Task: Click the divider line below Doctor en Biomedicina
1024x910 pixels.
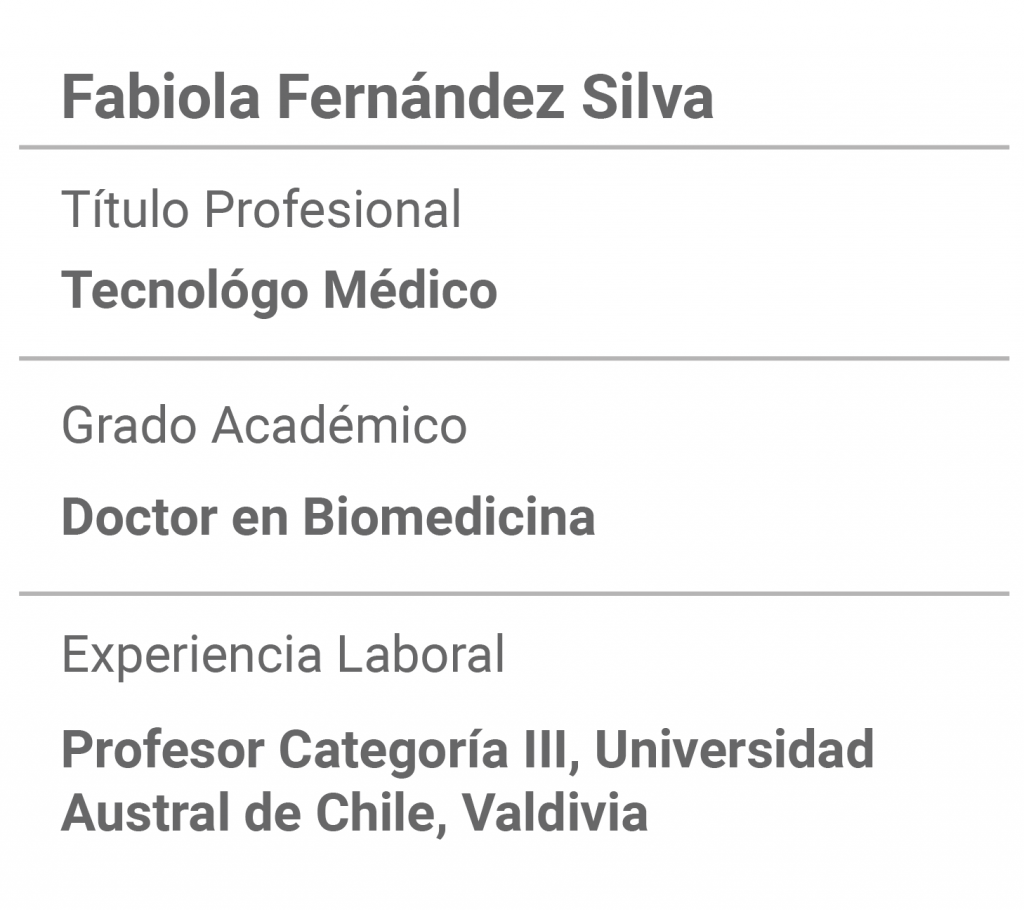Action: 514,594
